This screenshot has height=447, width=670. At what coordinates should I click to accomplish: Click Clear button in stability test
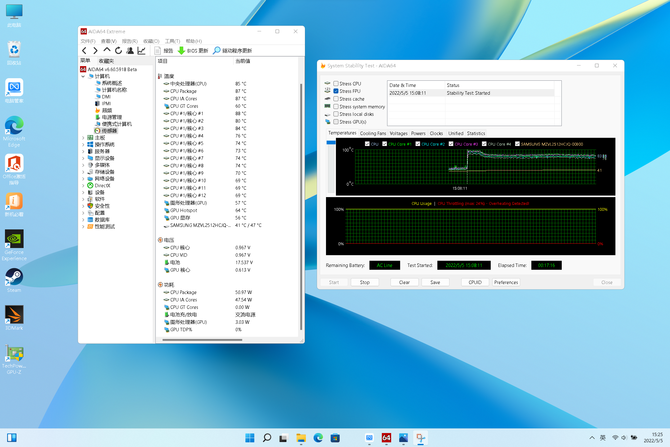(x=404, y=282)
